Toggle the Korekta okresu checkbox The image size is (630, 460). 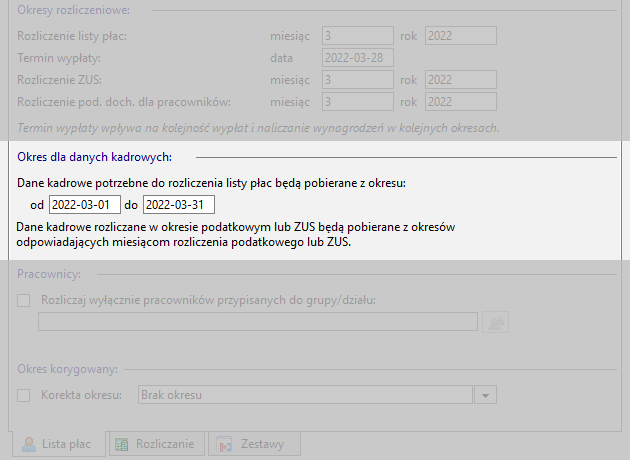pyautogui.click(x=25, y=395)
